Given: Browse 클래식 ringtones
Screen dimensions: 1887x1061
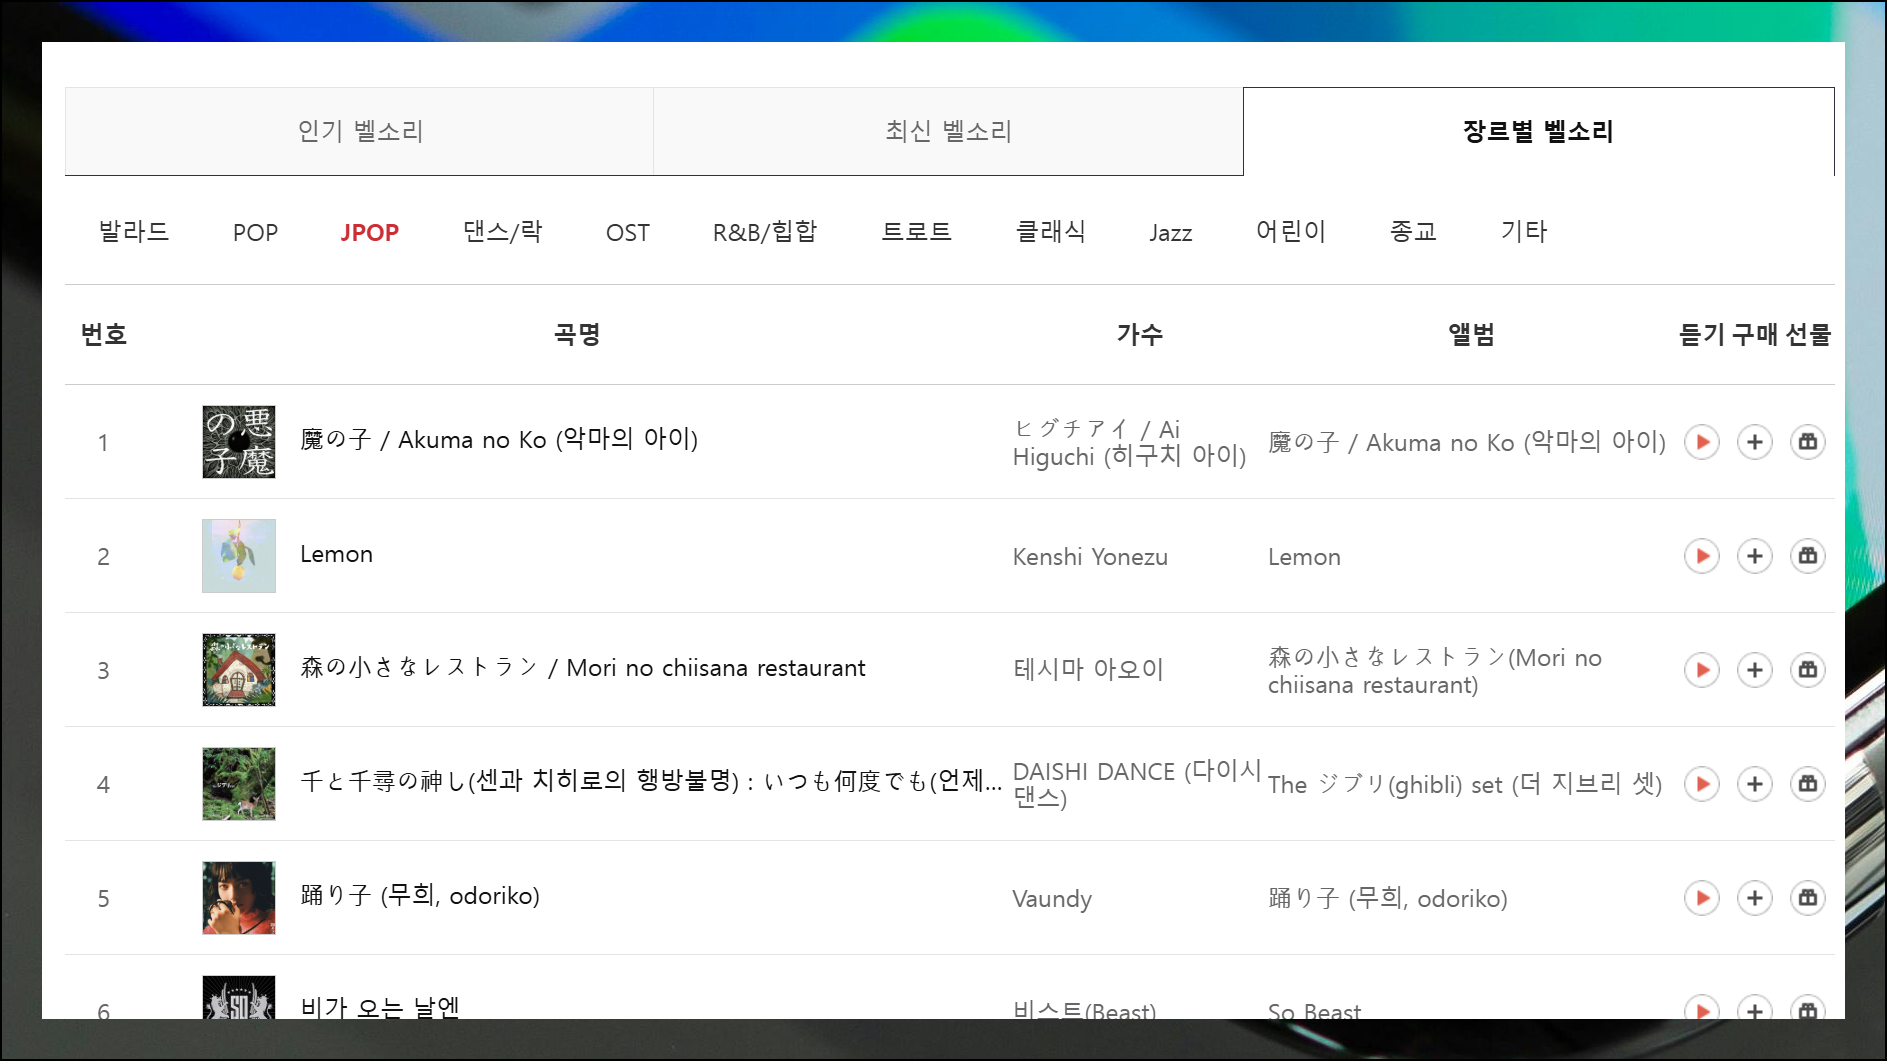Looking at the screenshot, I should [1050, 232].
